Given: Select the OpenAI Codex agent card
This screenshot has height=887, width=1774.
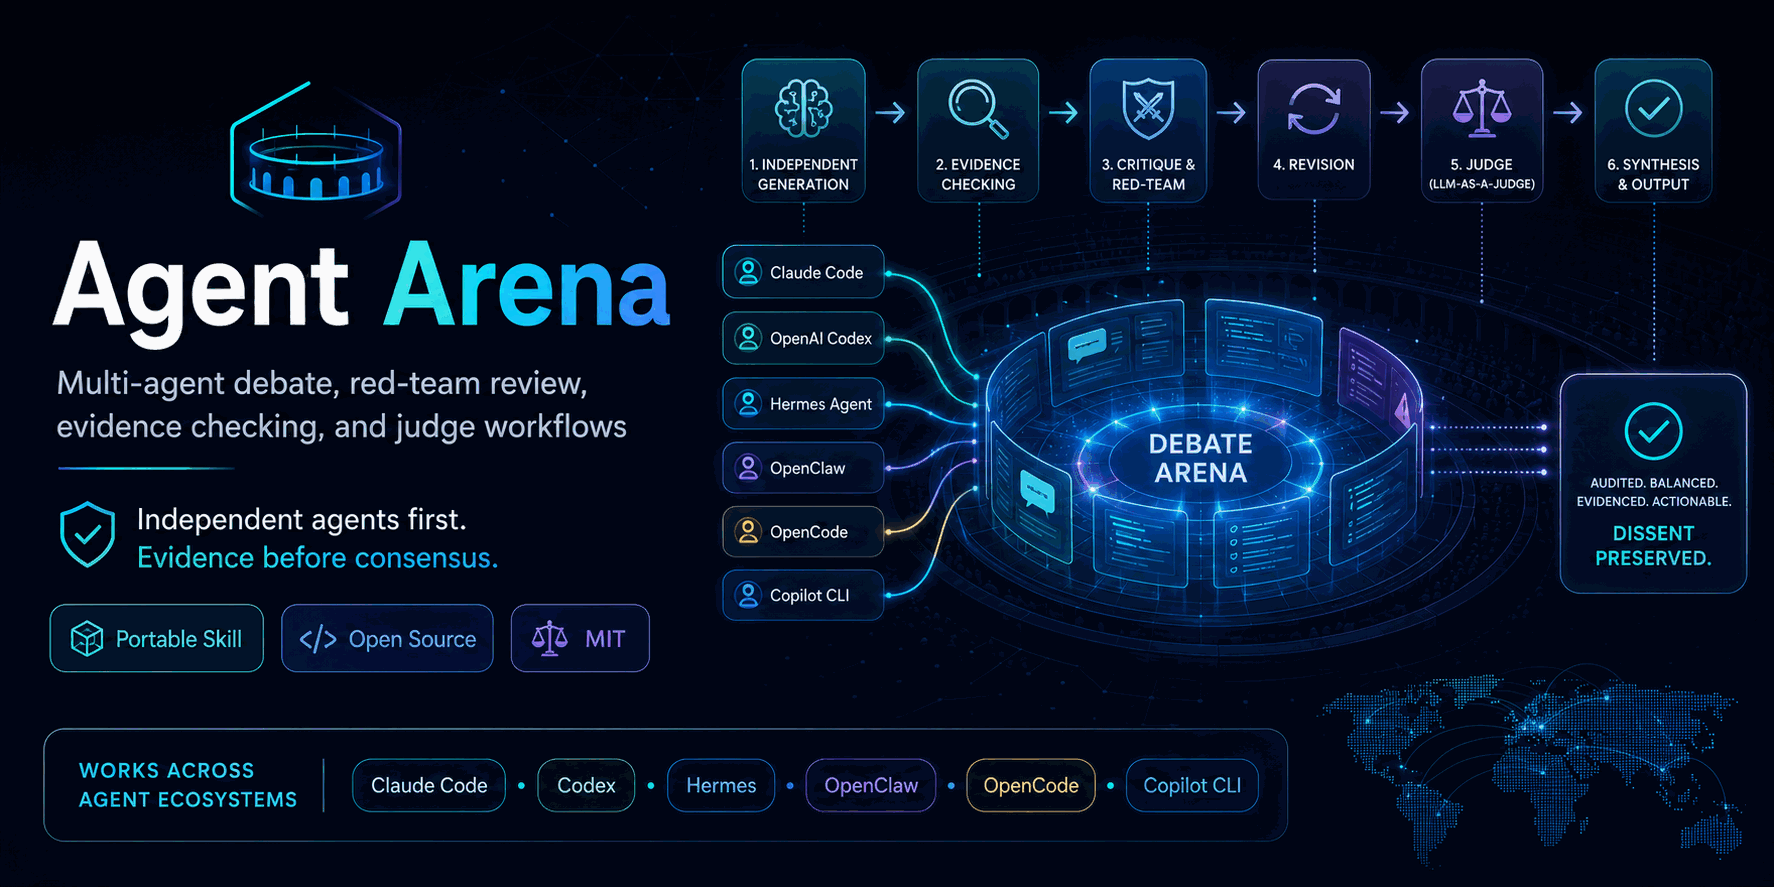Looking at the screenshot, I should pyautogui.click(x=803, y=338).
